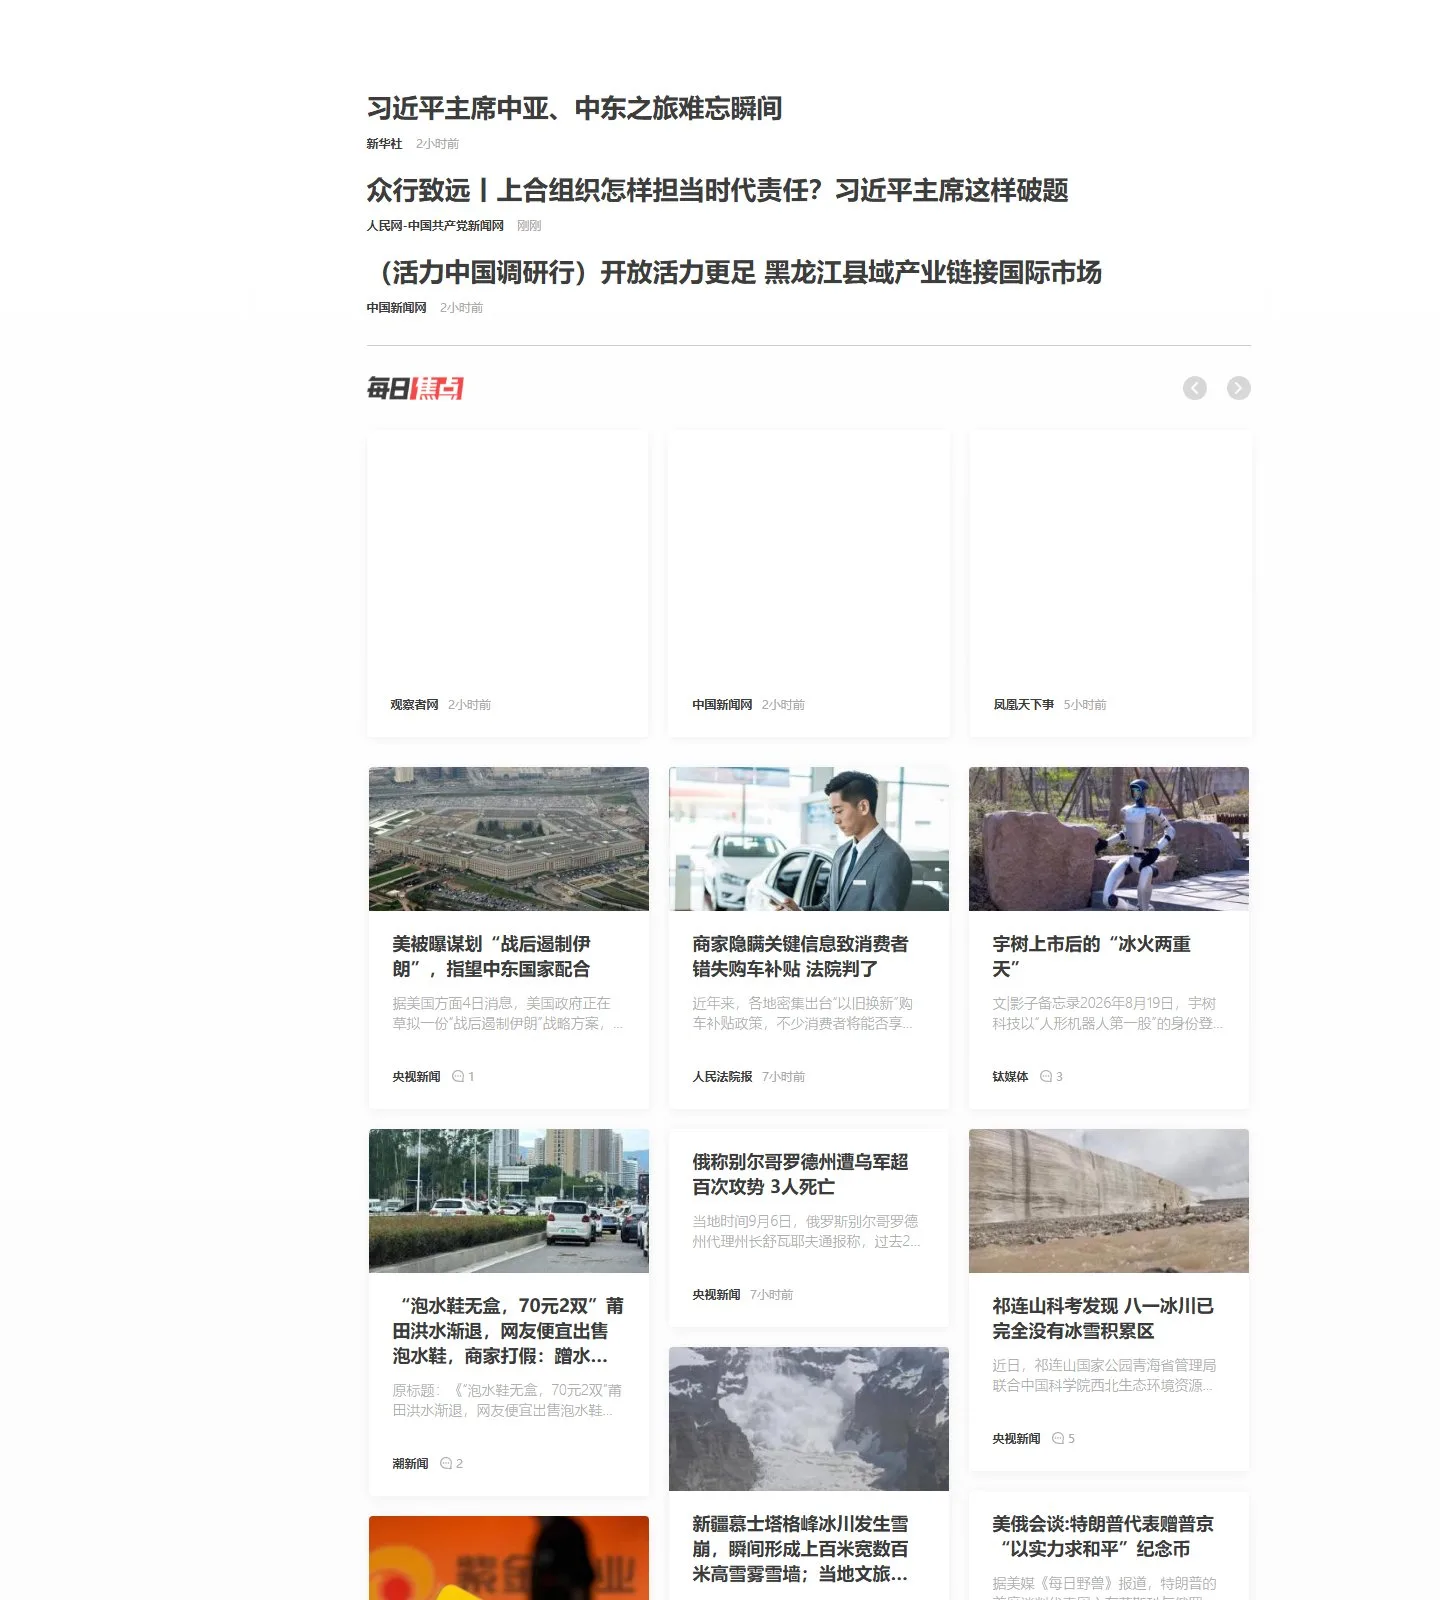Open comment icon on 宇树上市后的 article
This screenshot has height=1600, width=1440.
pos(1046,1077)
